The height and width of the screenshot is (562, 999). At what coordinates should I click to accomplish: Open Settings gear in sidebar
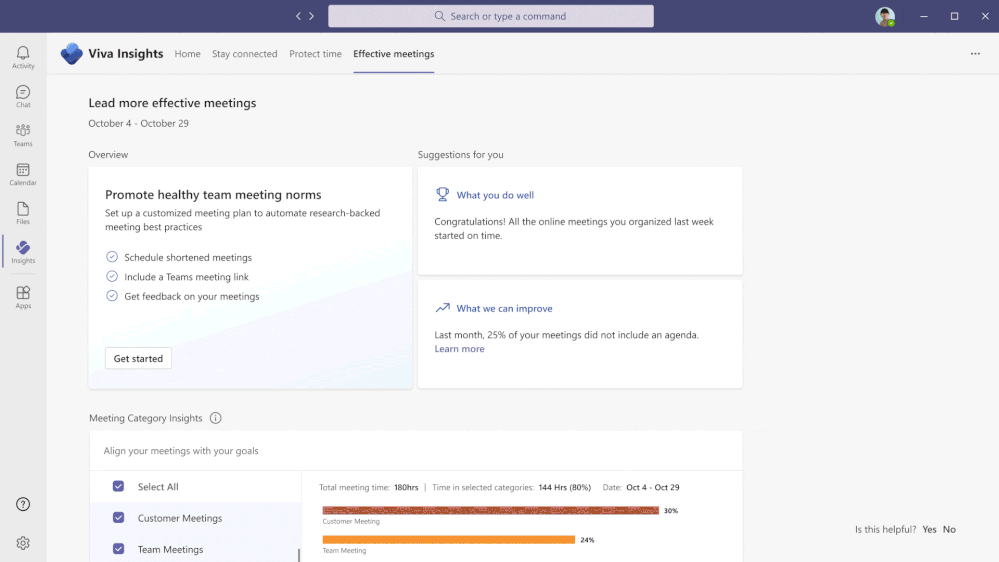[23, 543]
